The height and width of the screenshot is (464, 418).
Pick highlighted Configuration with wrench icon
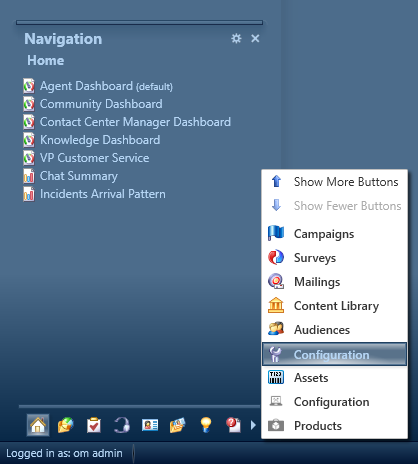tap(334, 354)
